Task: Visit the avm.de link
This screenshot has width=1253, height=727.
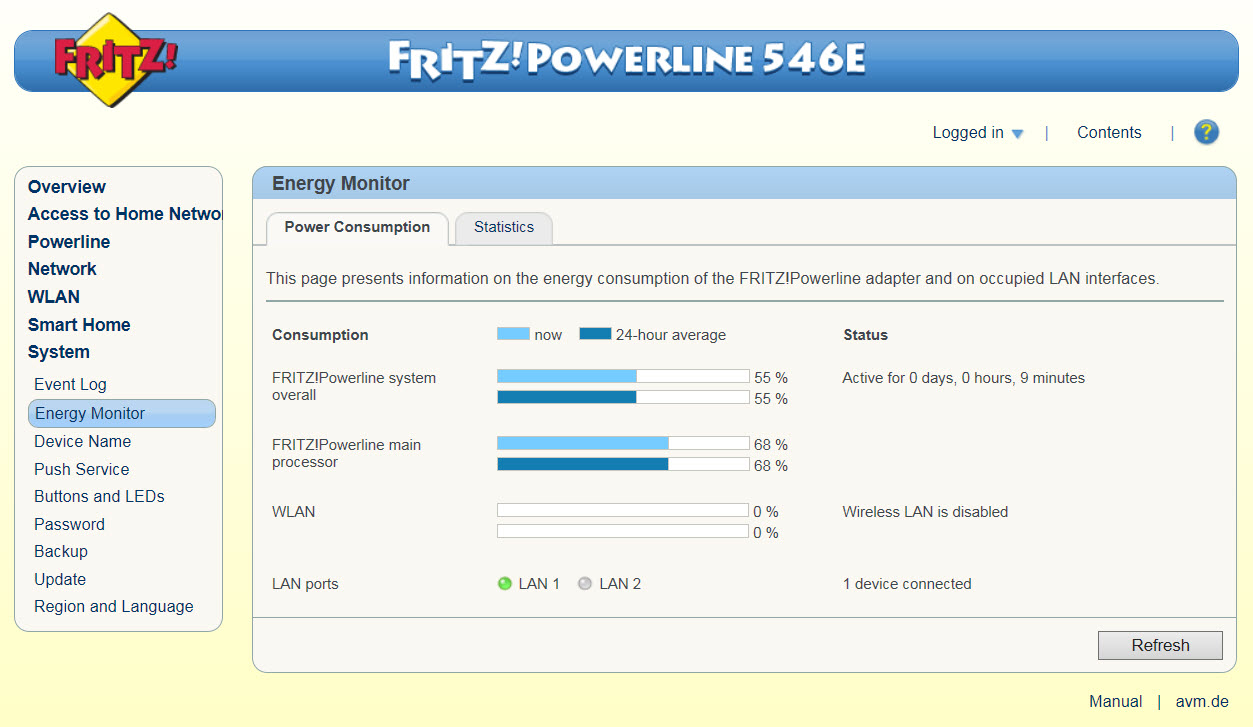Action: click(x=1202, y=701)
